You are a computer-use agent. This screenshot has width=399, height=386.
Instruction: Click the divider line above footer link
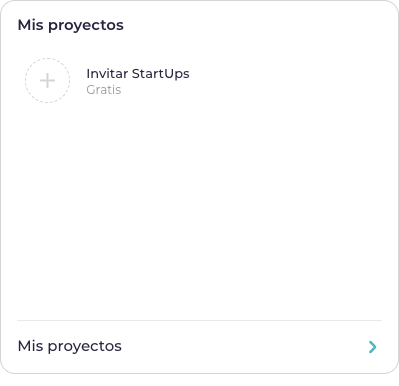[199, 320]
